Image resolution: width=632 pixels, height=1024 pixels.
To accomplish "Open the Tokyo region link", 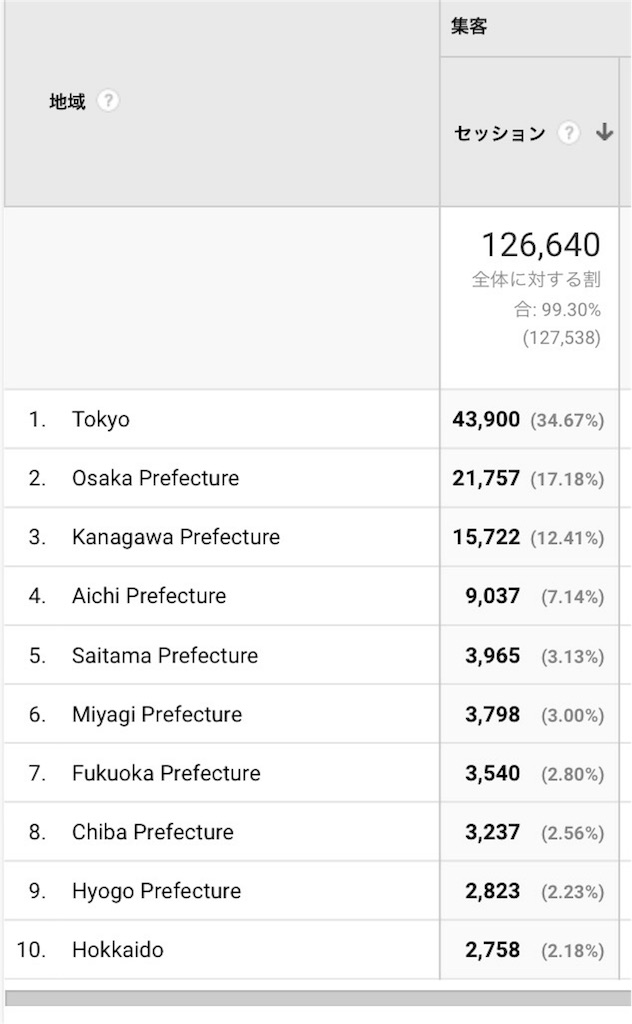I will click(x=101, y=419).
